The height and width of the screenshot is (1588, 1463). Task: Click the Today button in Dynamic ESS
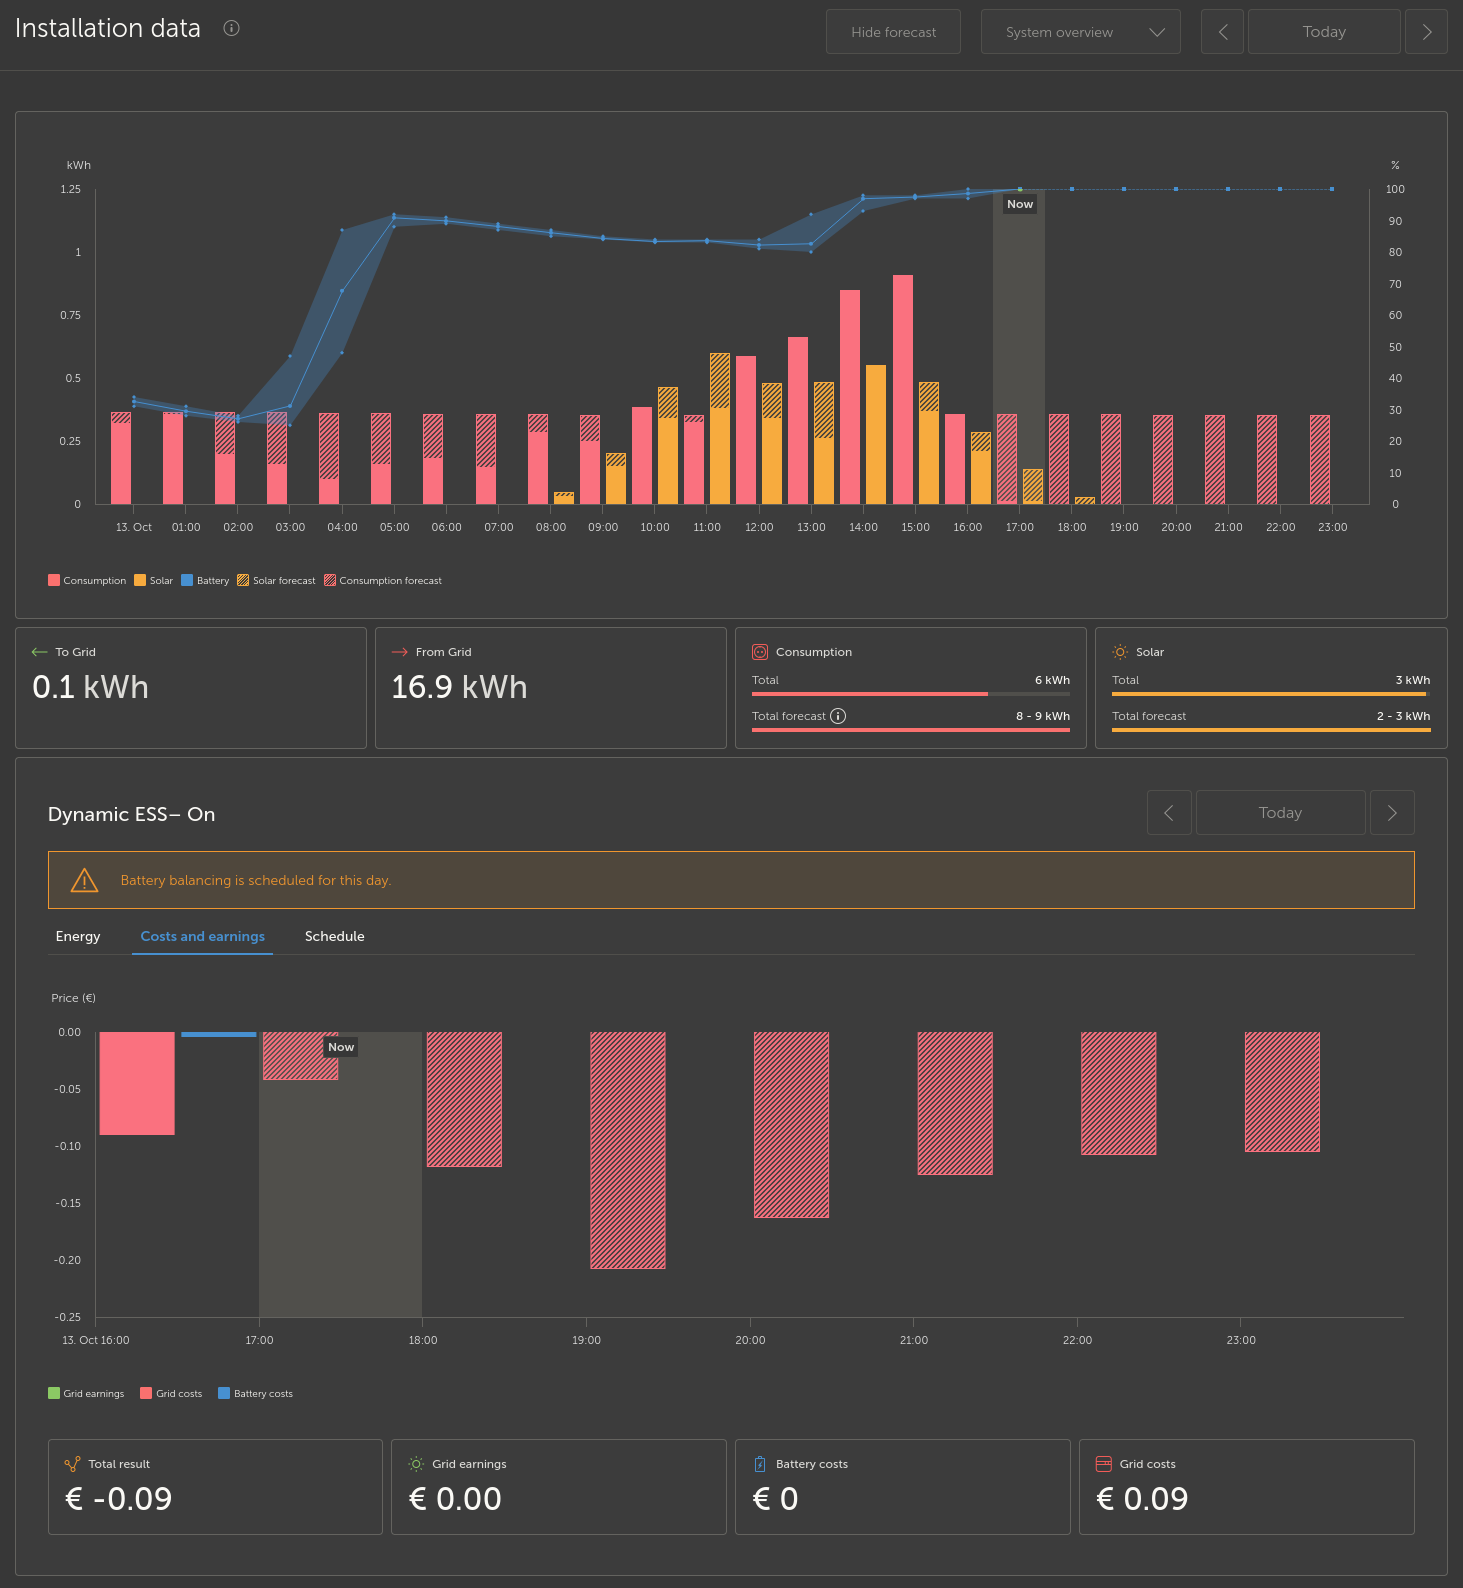1281,813
